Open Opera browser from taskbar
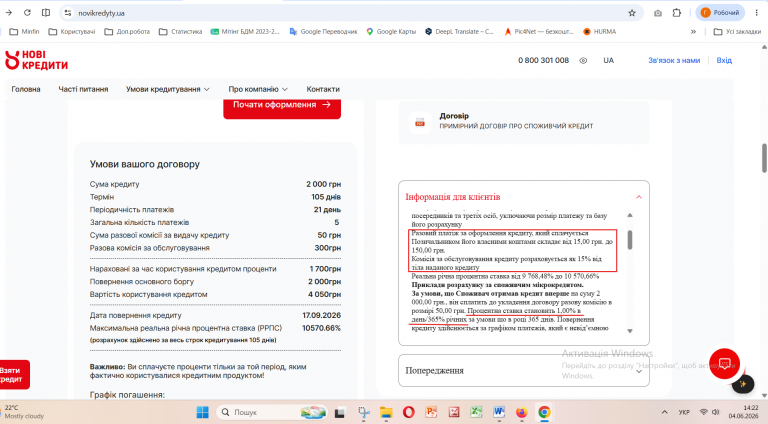The image size is (768, 424). tap(408, 412)
